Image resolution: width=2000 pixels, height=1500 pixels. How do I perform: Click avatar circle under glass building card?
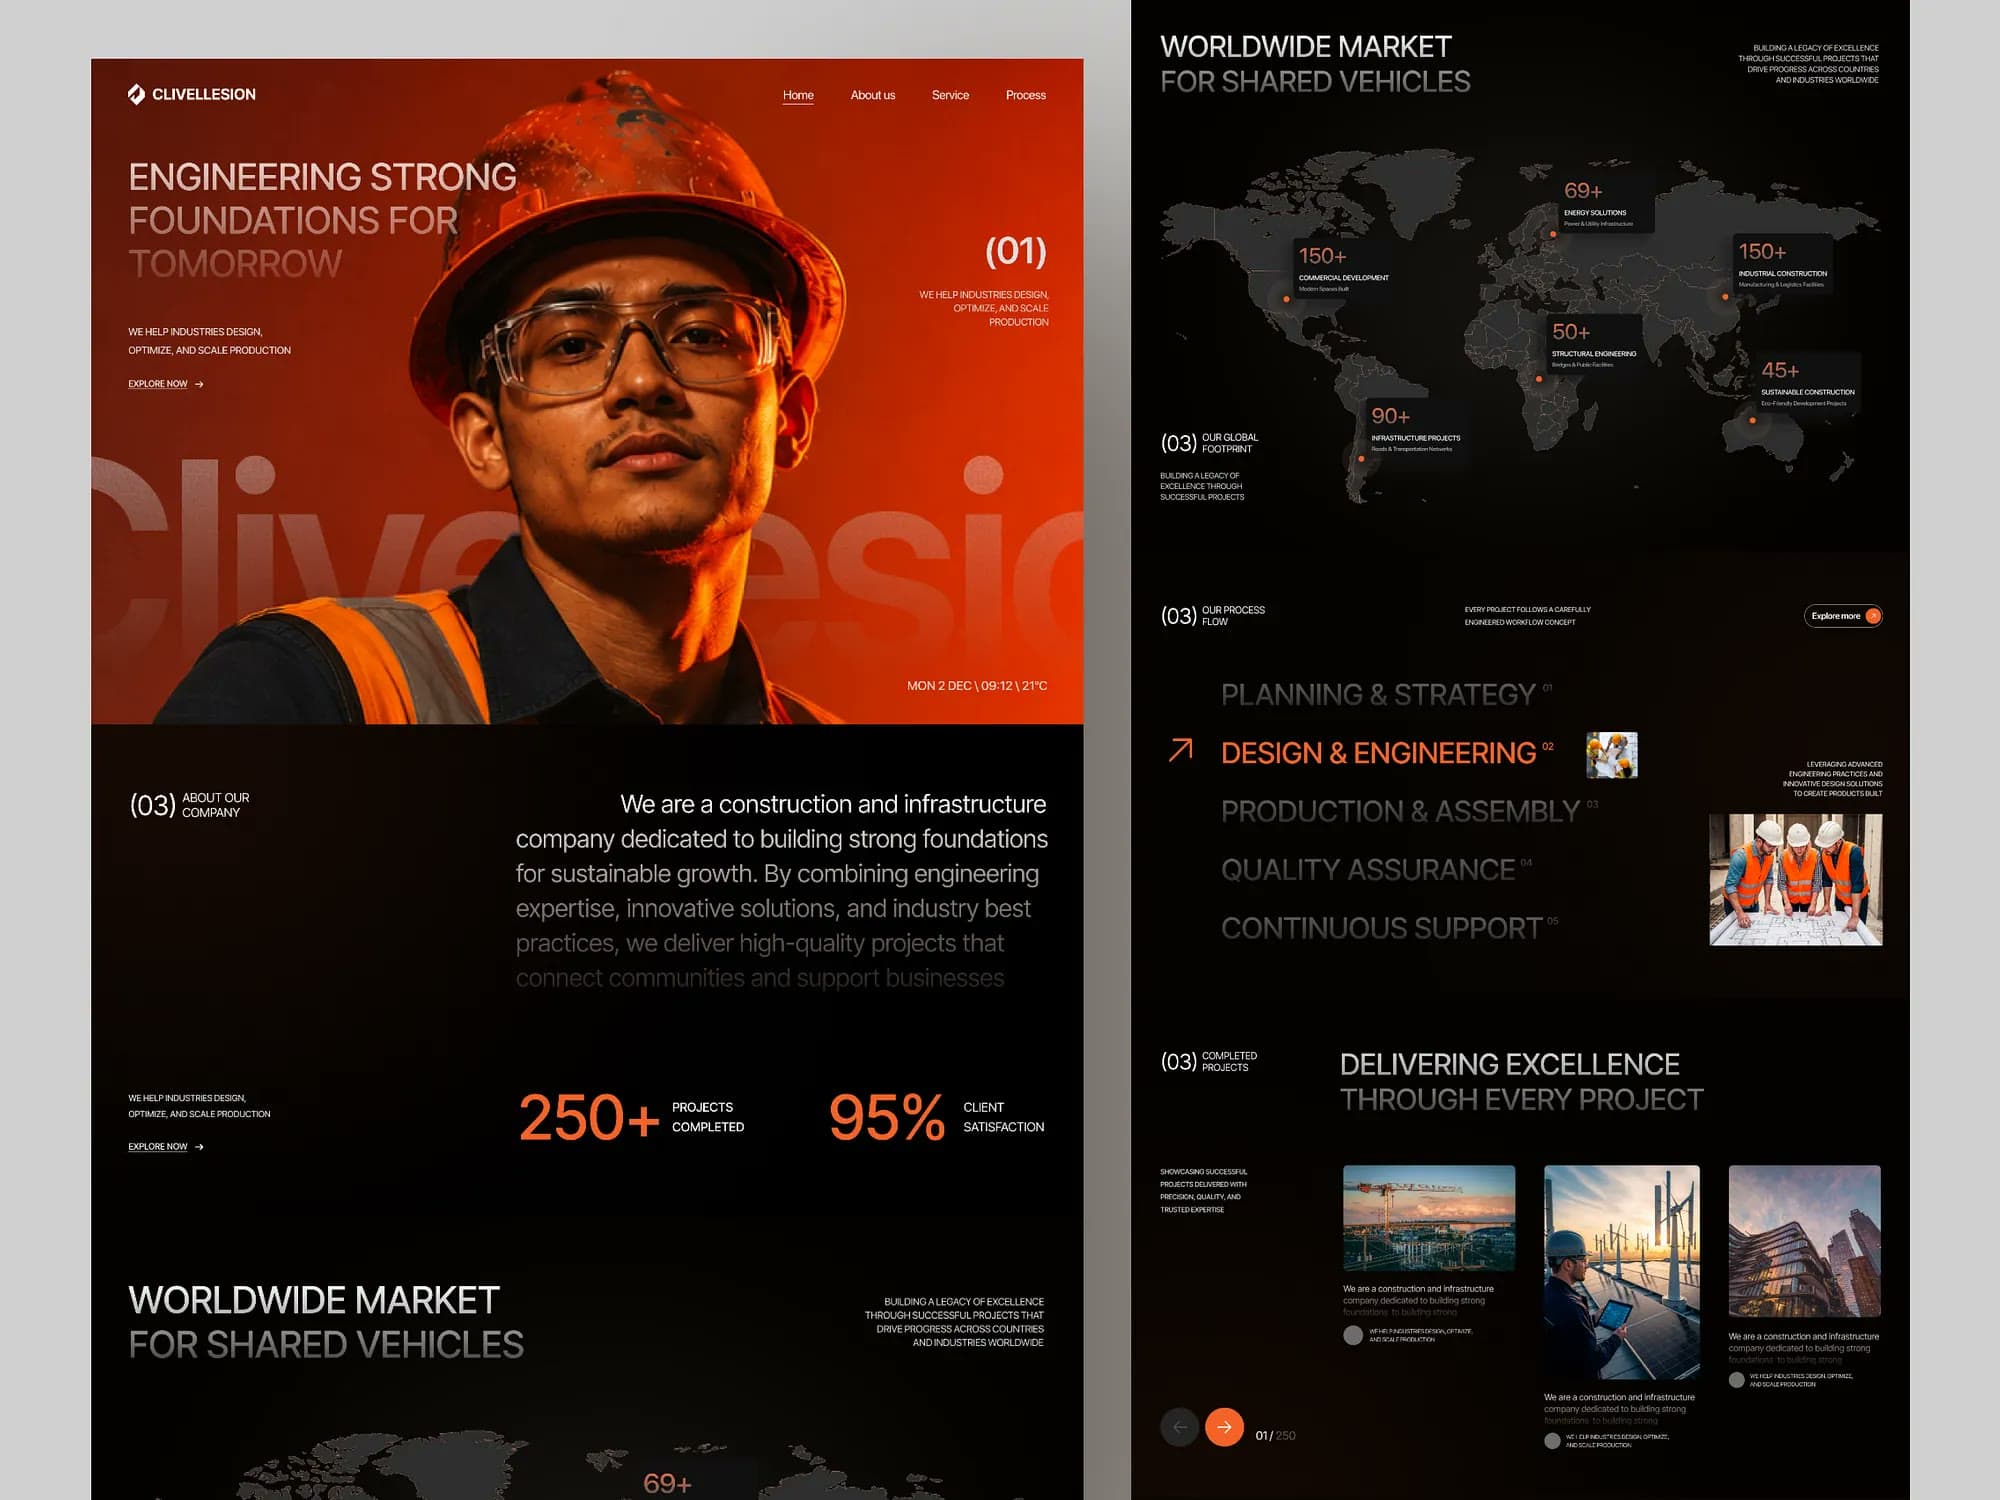click(x=1737, y=1380)
